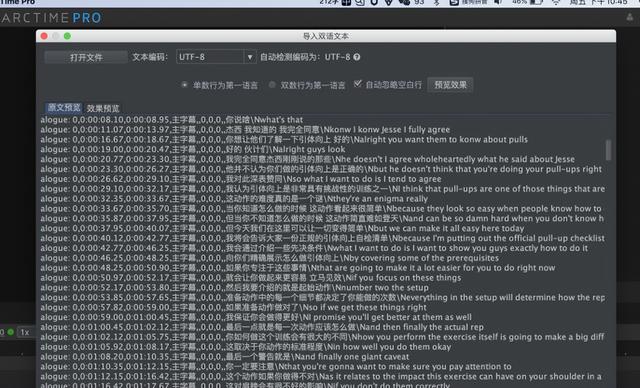Click the line 'official pull-up checklist'

pos(322,238)
